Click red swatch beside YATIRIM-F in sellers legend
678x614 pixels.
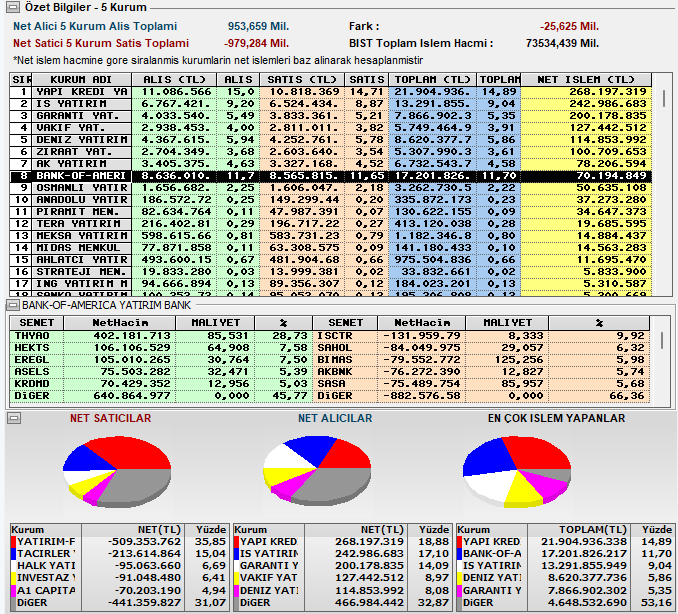(13, 542)
